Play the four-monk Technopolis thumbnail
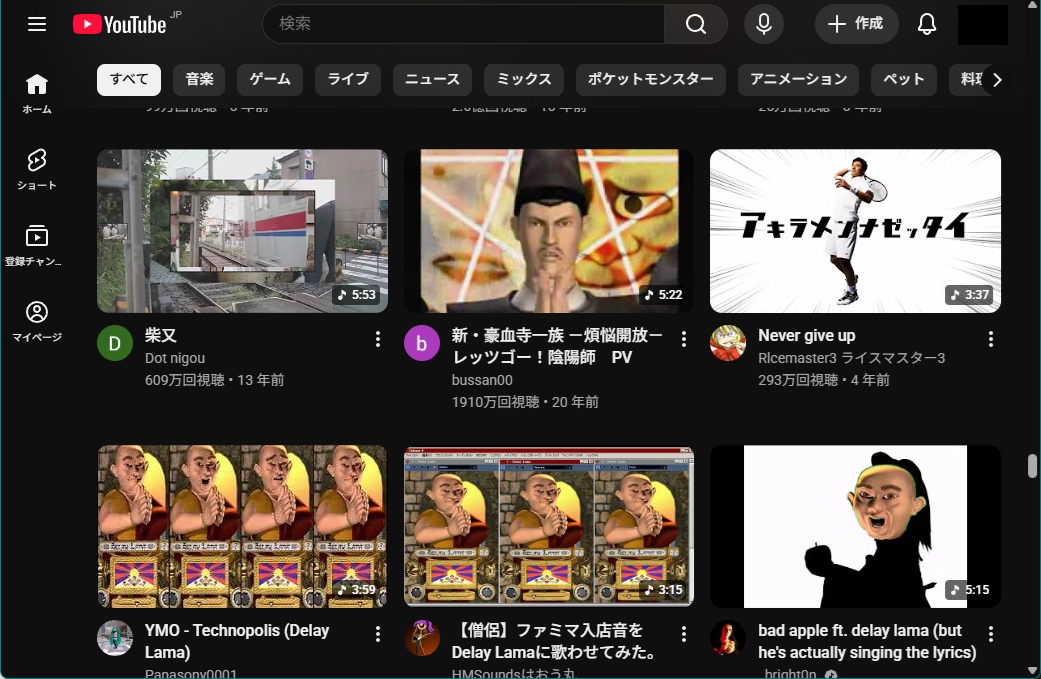 242,526
